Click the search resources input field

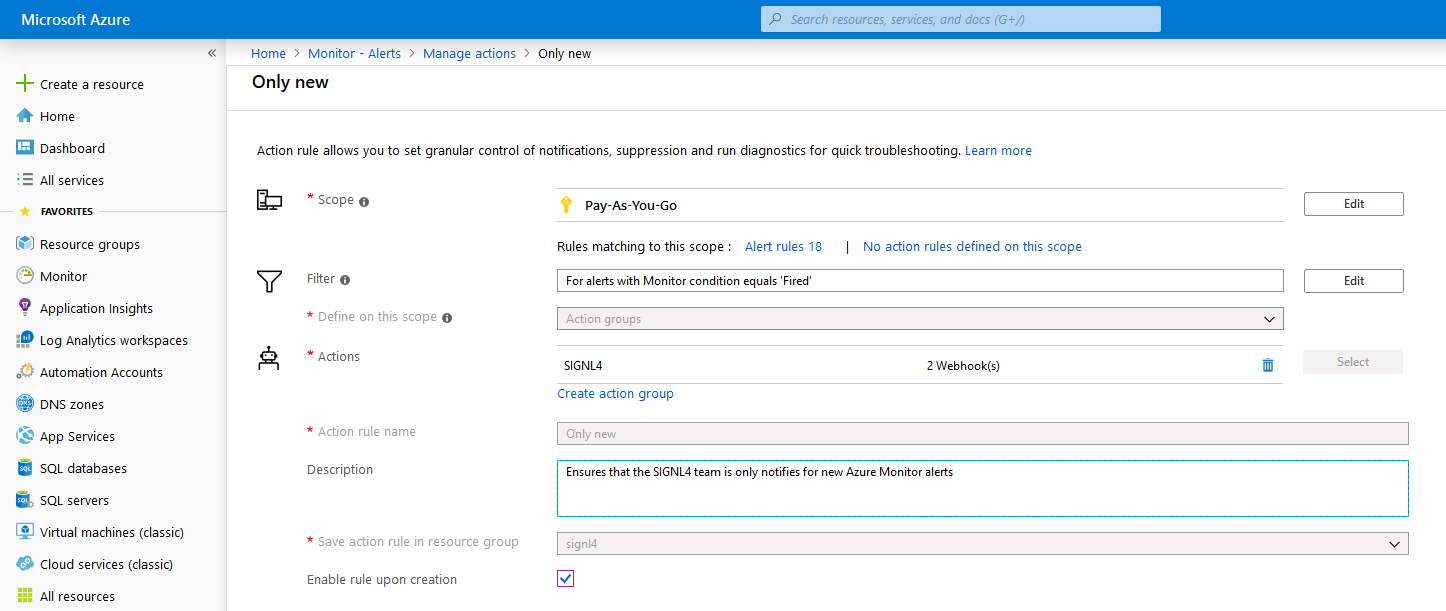pyautogui.click(x=961, y=19)
